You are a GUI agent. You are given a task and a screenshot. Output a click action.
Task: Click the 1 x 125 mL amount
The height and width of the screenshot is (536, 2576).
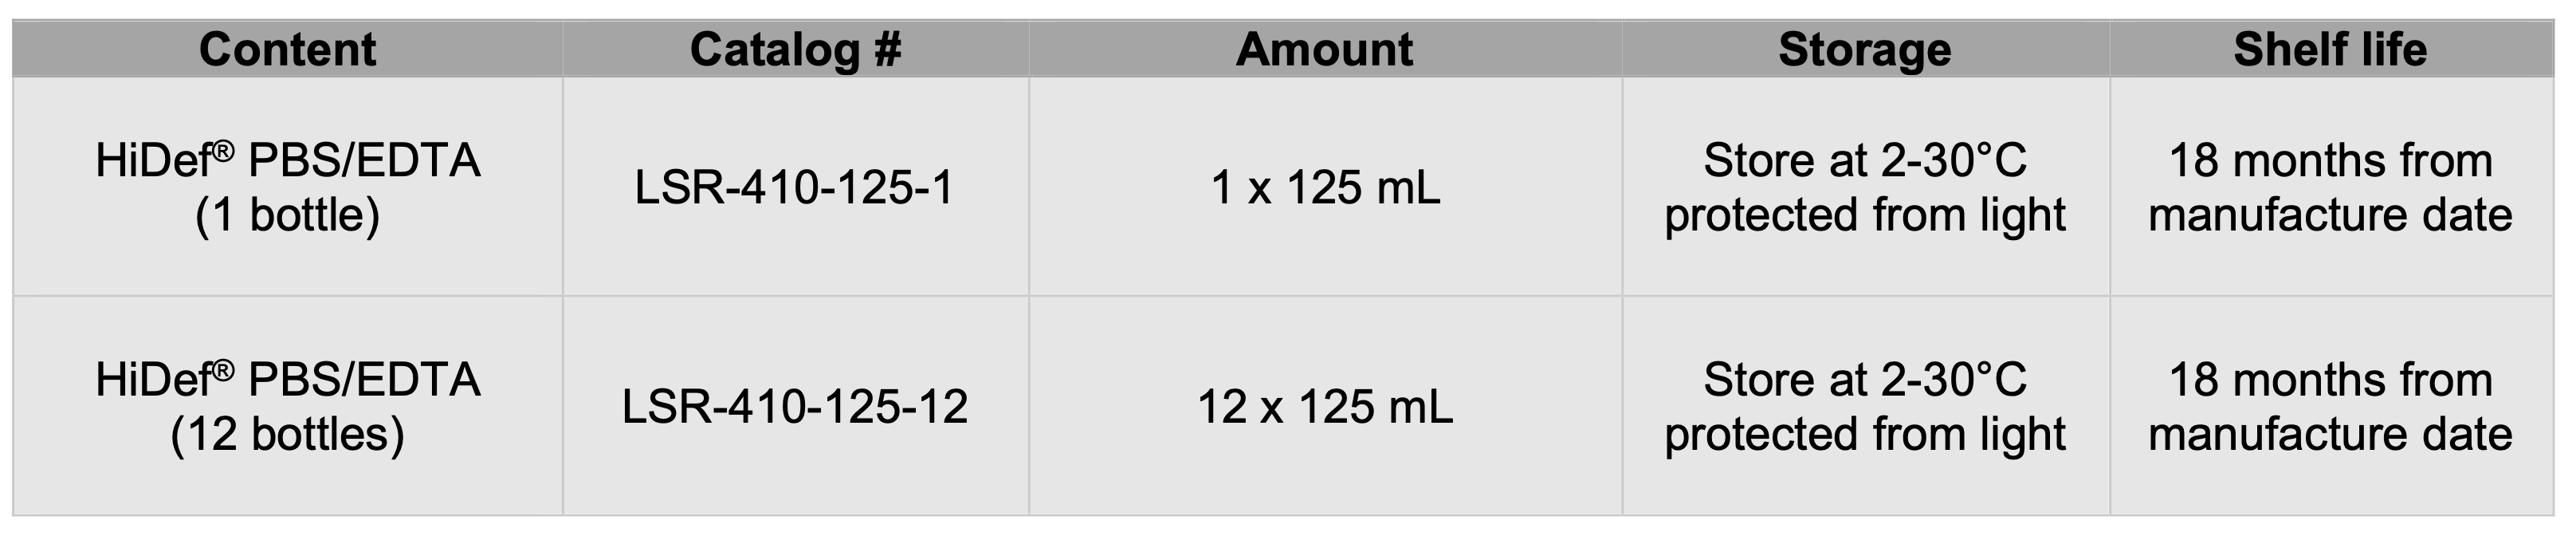(1325, 187)
